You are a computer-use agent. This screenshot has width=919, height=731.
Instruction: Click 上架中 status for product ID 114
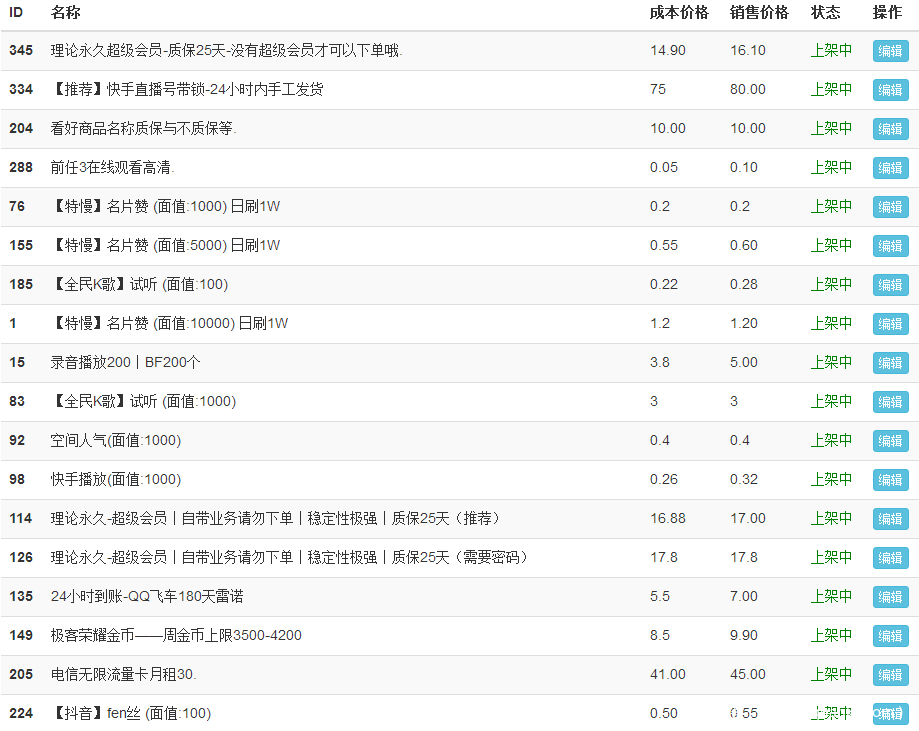pos(831,518)
